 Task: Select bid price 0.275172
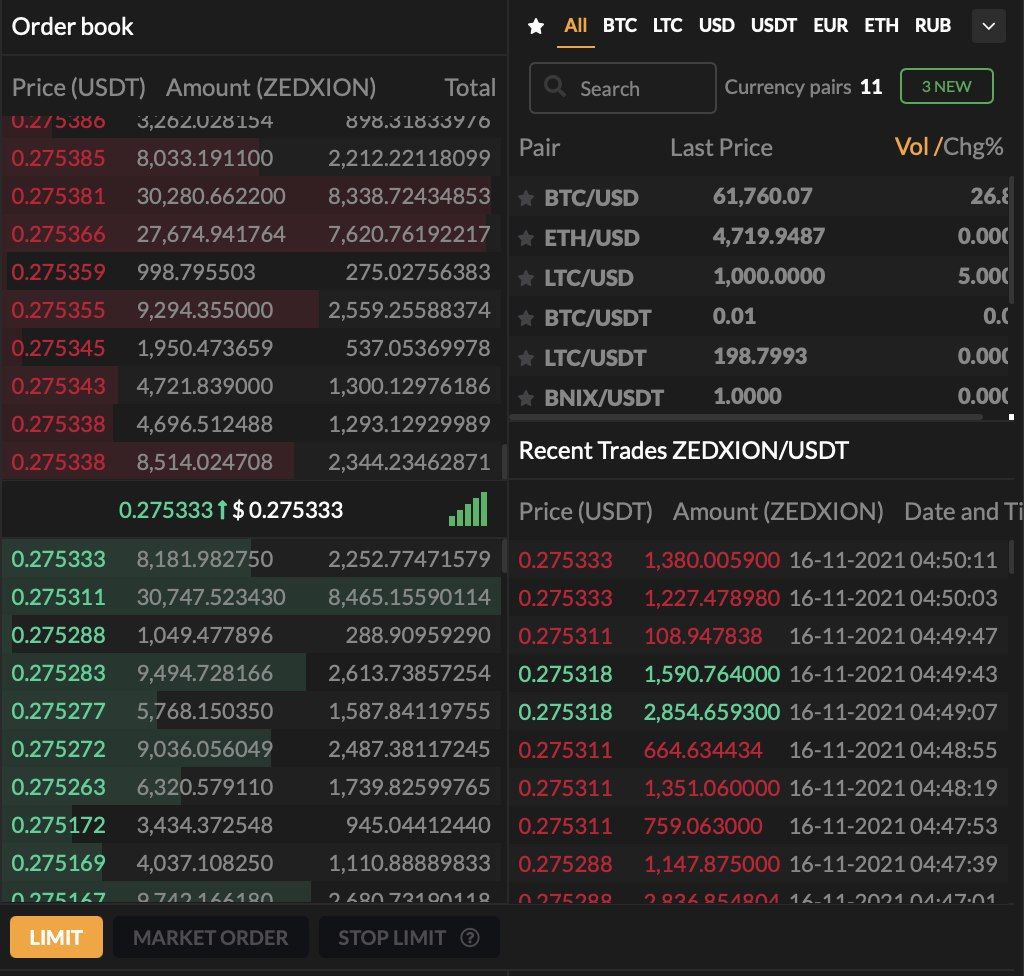58,825
